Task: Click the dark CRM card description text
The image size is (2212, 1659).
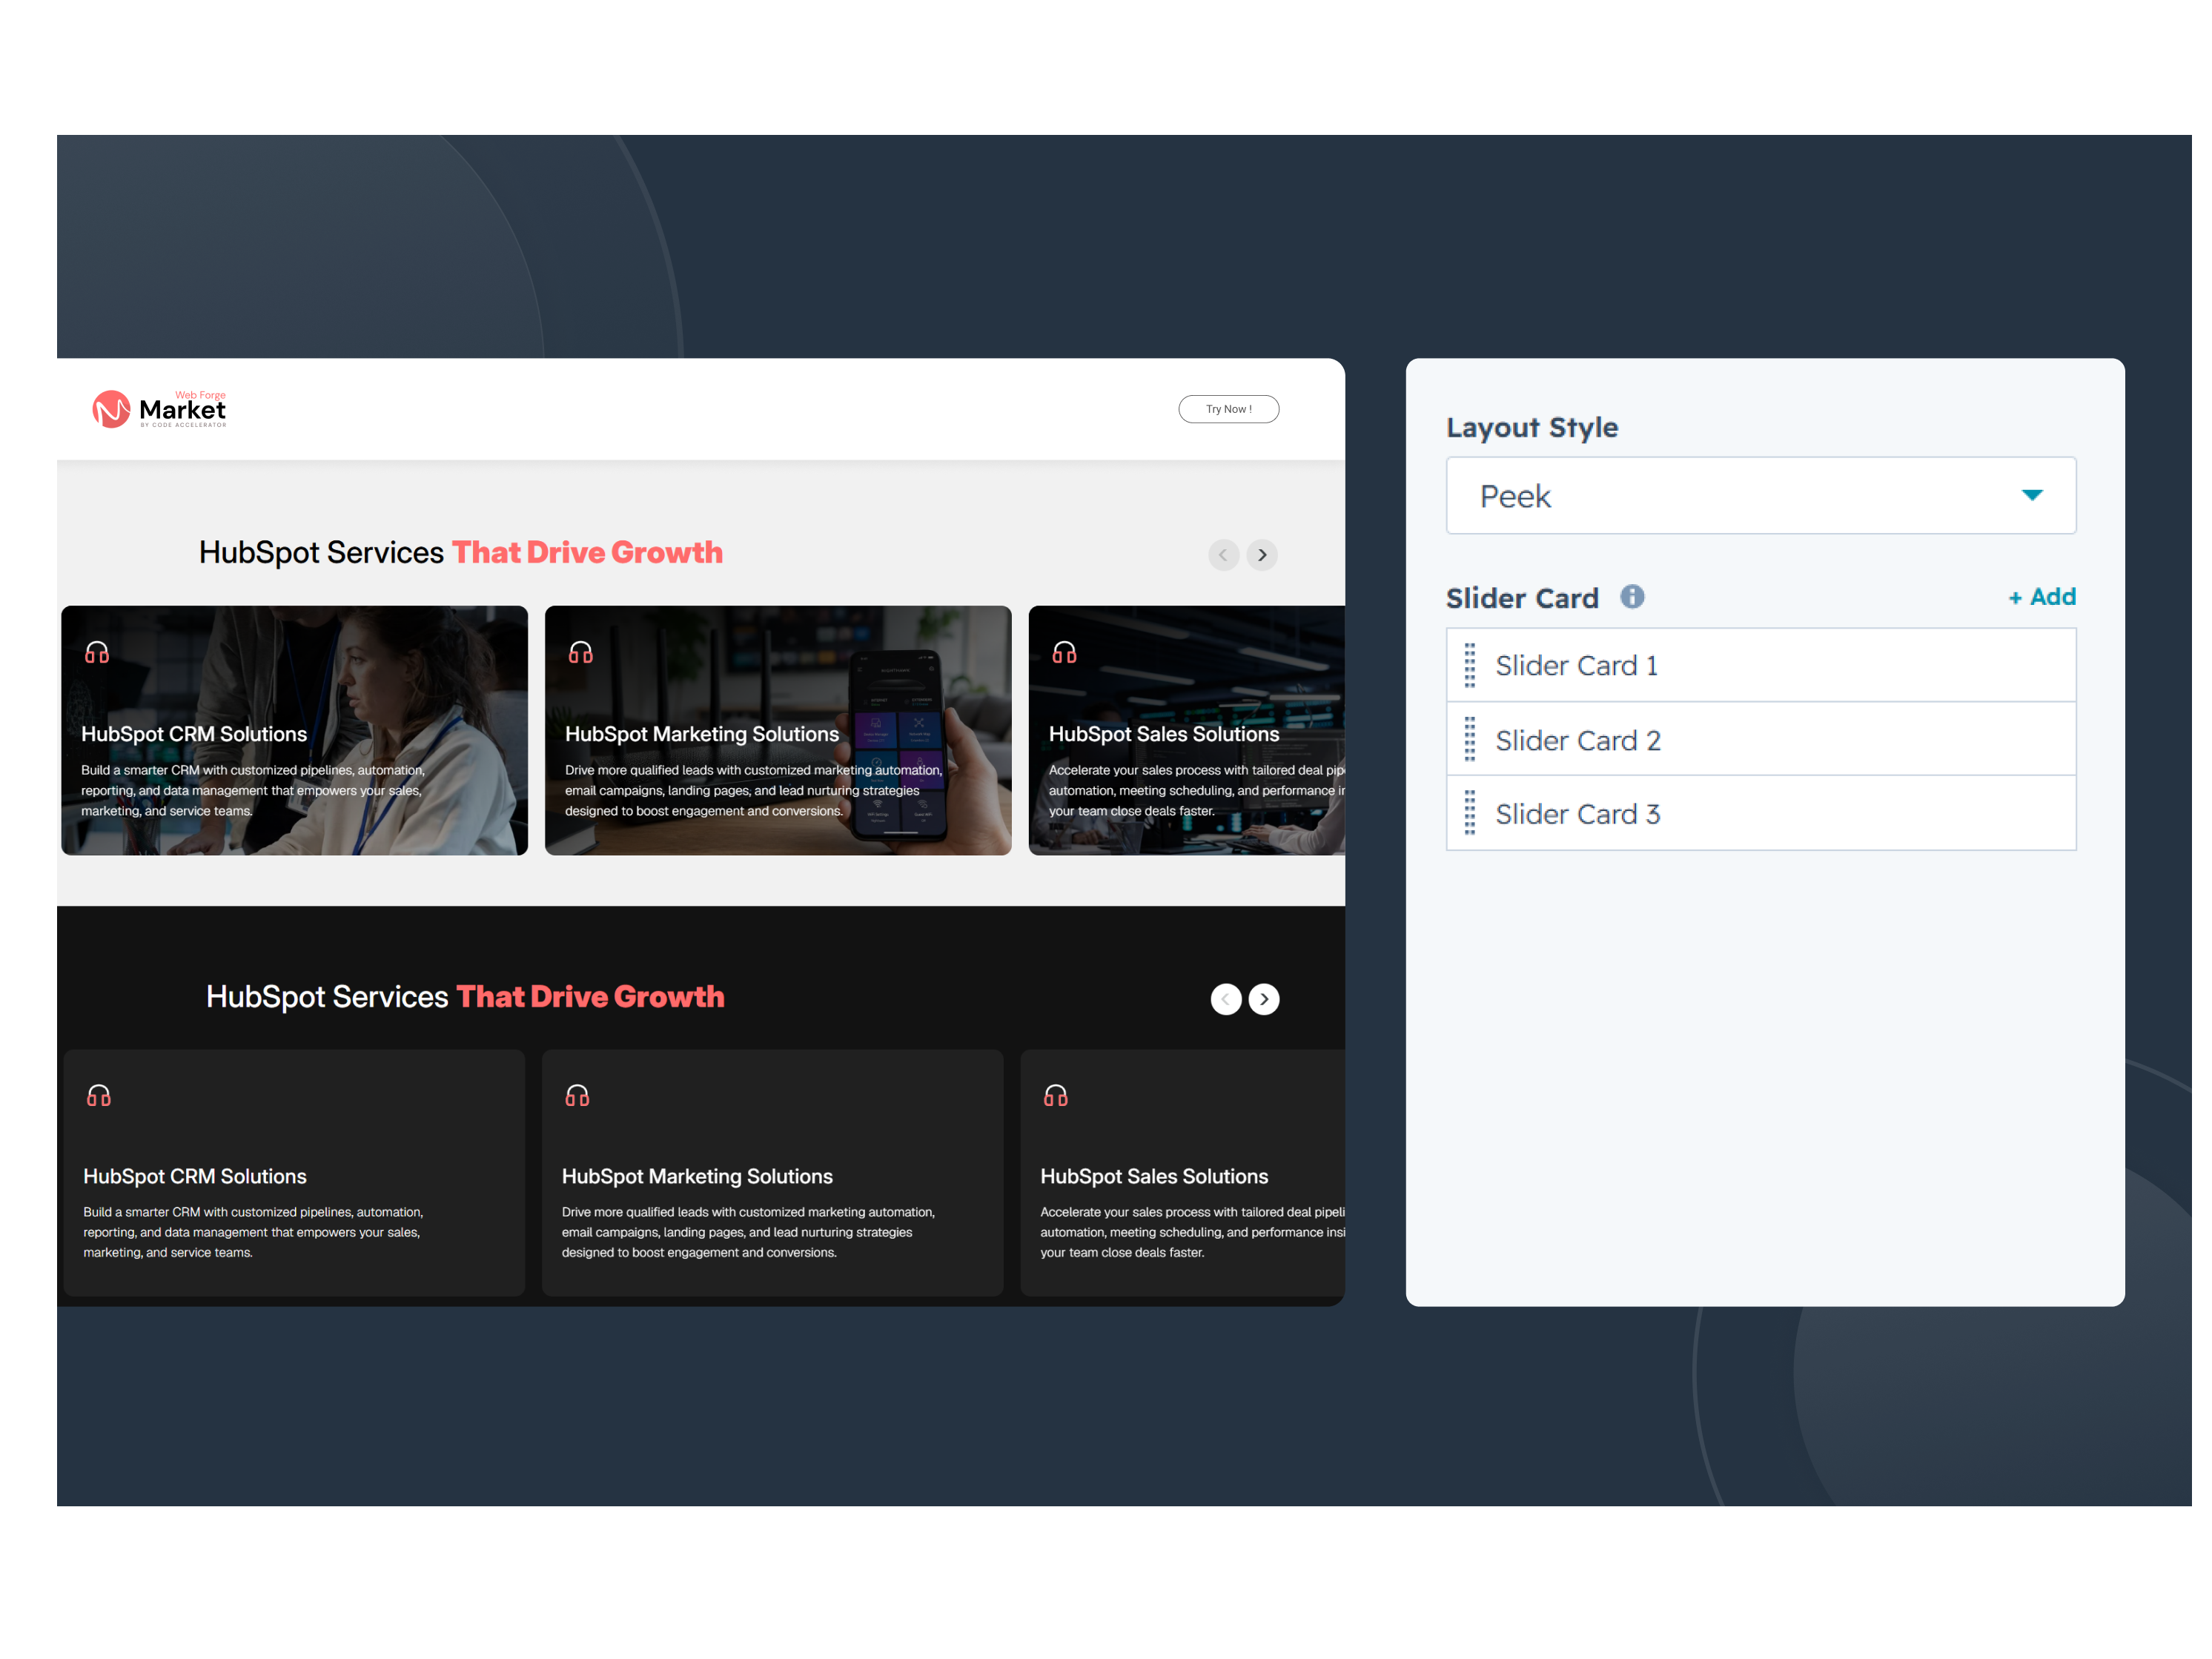Action: pos(253,1233)
